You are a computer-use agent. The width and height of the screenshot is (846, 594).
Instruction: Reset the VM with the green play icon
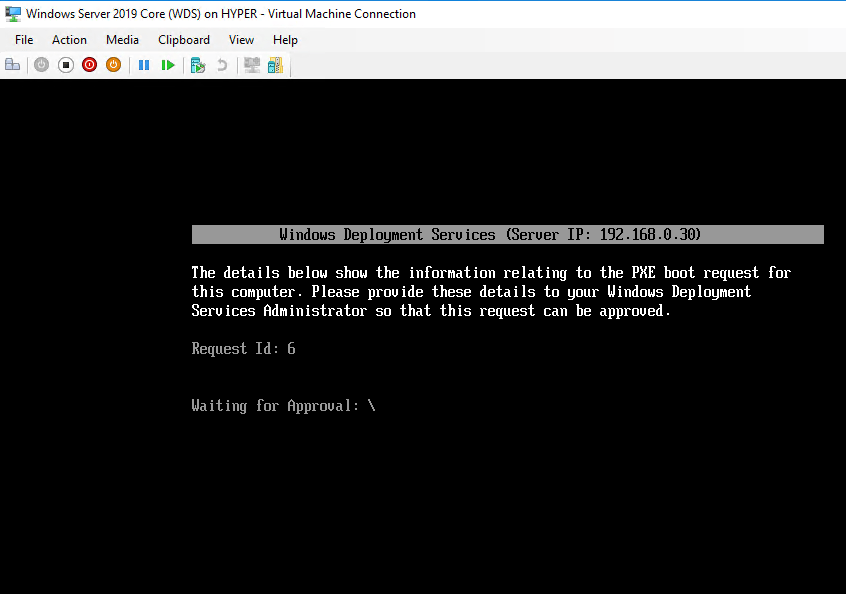coord(168,65)
